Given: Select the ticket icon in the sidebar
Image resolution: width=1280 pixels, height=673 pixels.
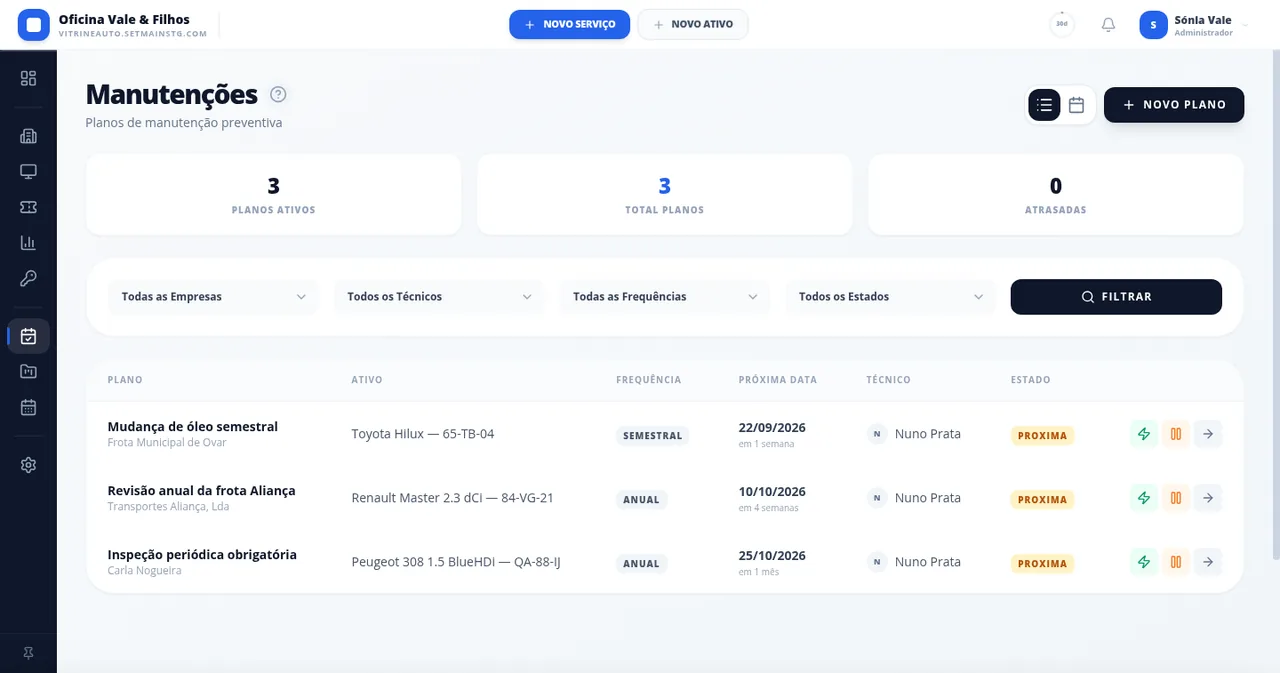Looking at the screenshot, I should pos(28,207).
